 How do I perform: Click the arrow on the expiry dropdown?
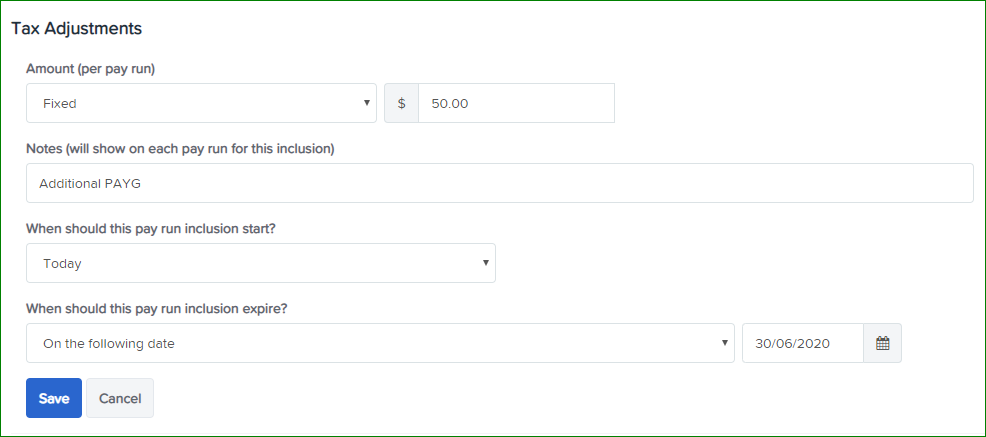[724, 343]
